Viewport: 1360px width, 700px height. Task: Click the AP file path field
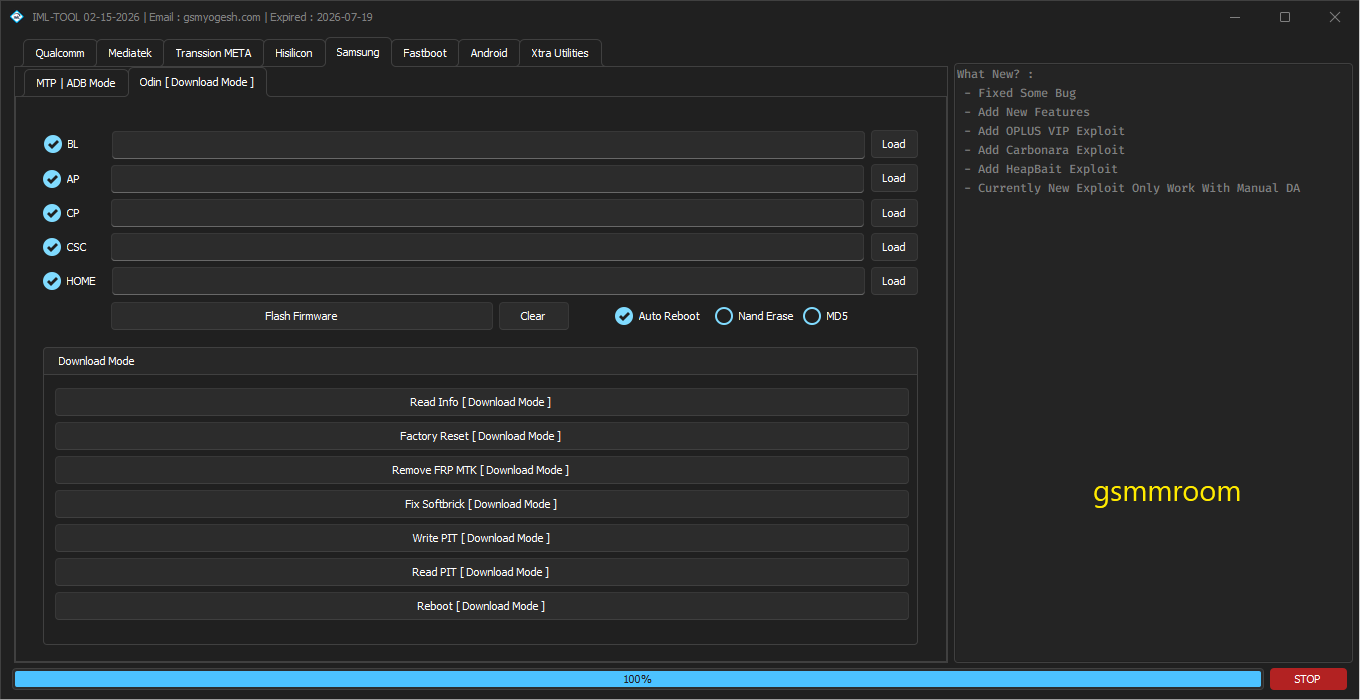point(488,179)
